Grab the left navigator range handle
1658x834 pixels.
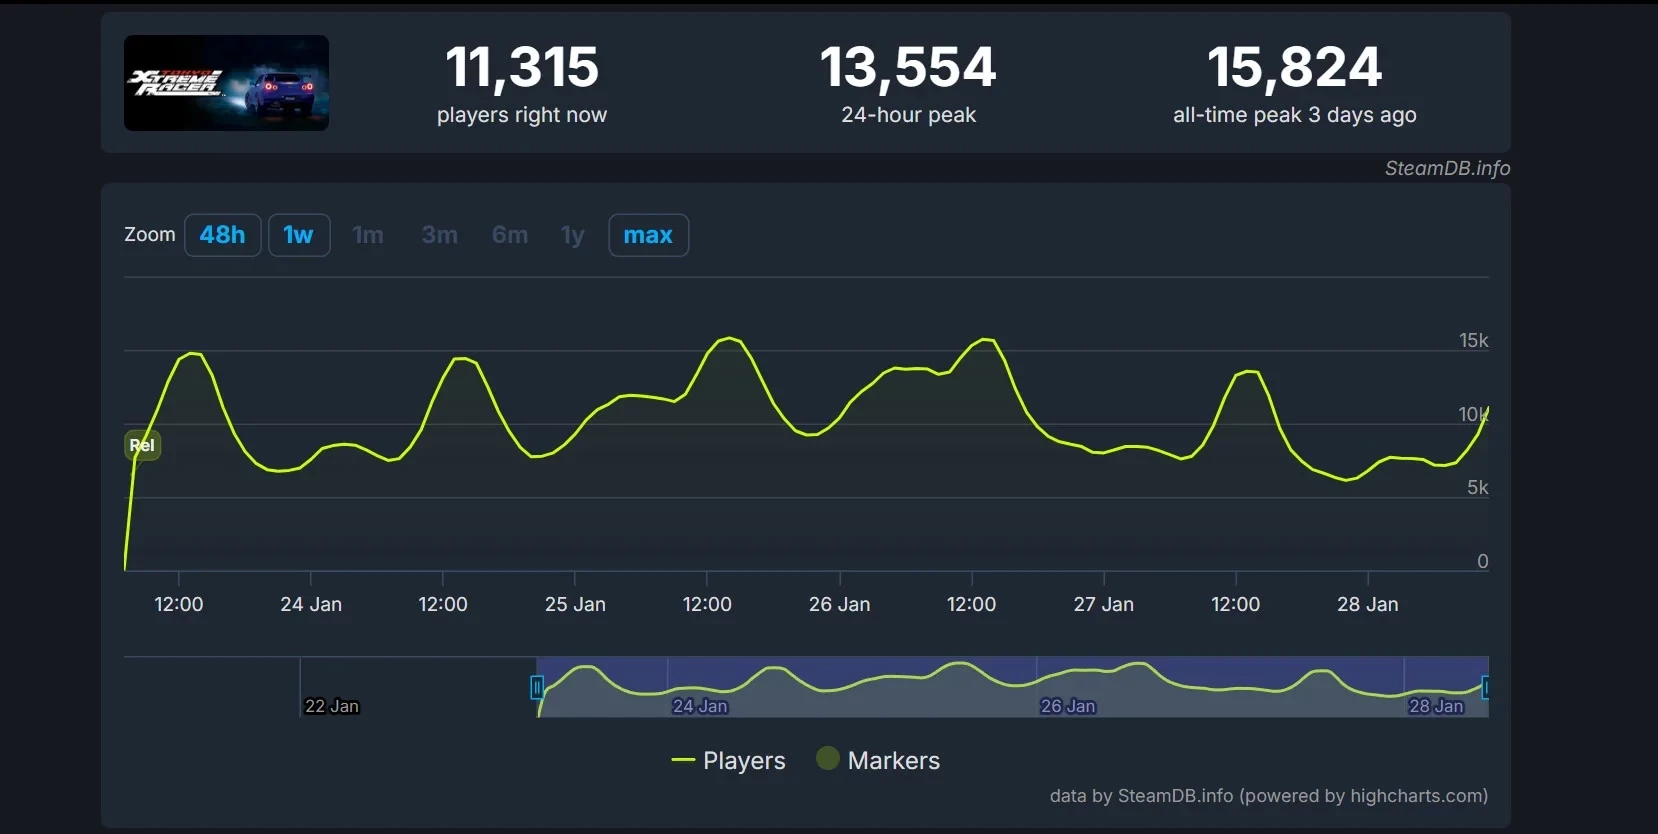coord(537,687)
